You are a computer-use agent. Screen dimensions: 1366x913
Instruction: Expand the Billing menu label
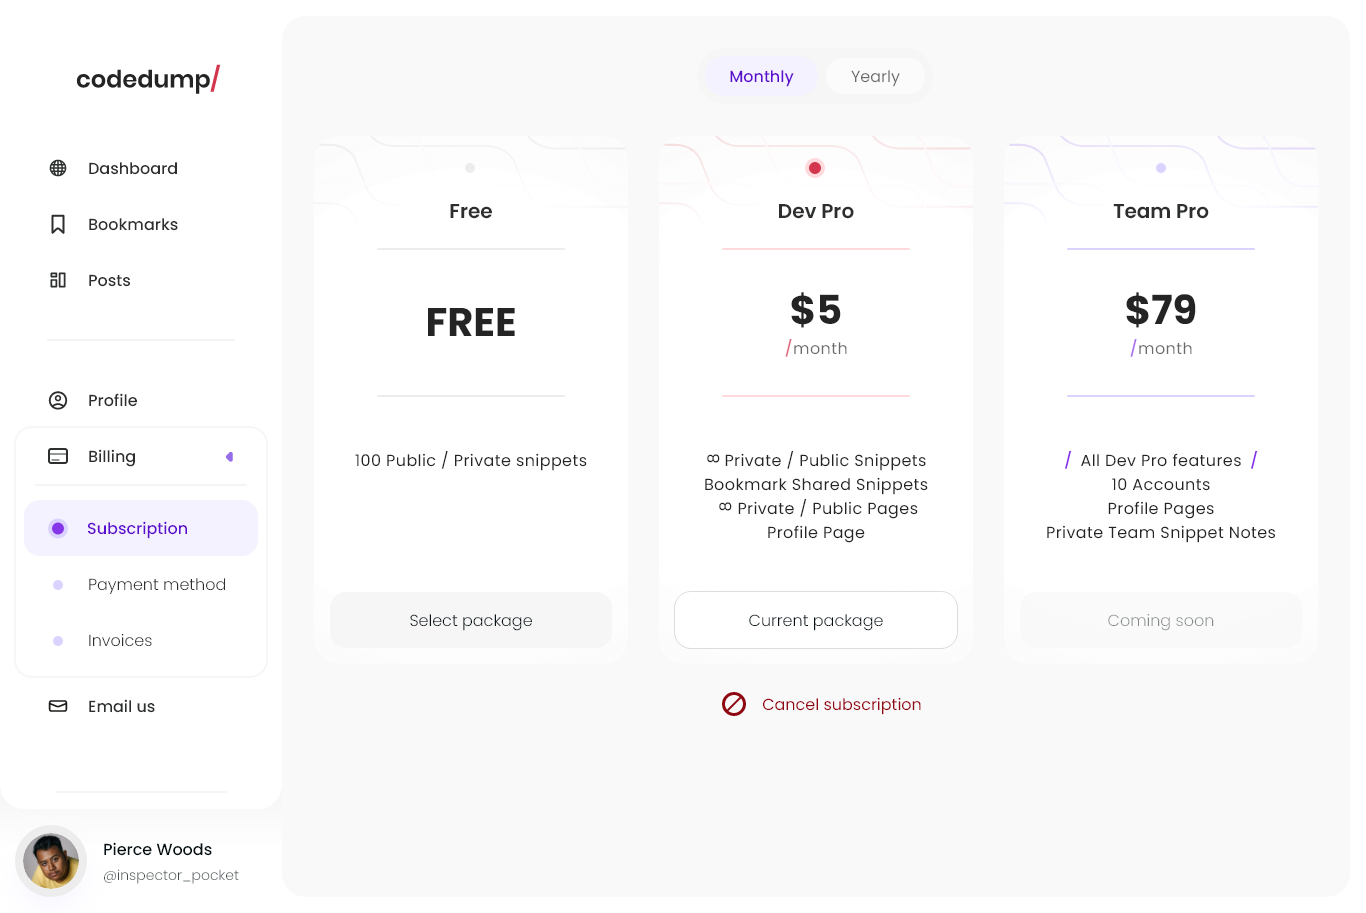point(112,456)
